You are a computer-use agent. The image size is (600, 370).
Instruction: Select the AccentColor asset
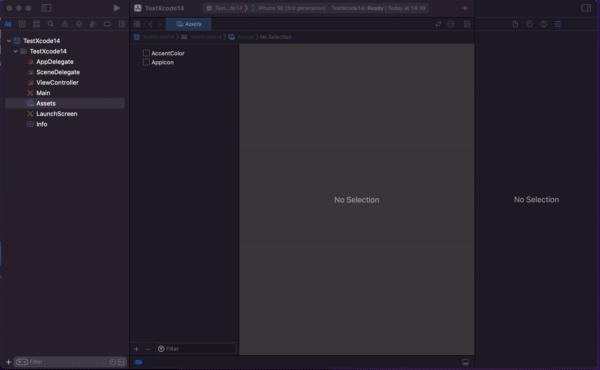(168, 53)
